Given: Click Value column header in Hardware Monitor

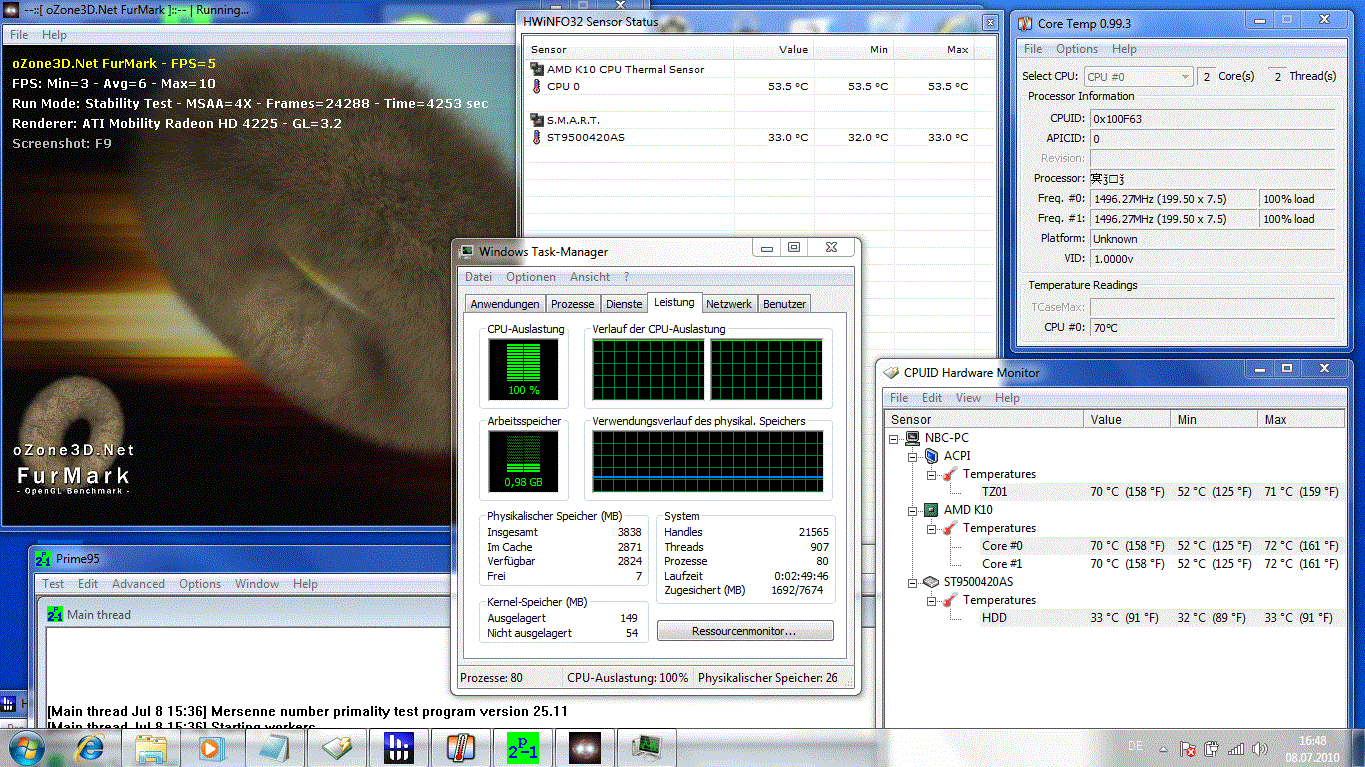Looking at the screenshot, I should coord(1129,420).
